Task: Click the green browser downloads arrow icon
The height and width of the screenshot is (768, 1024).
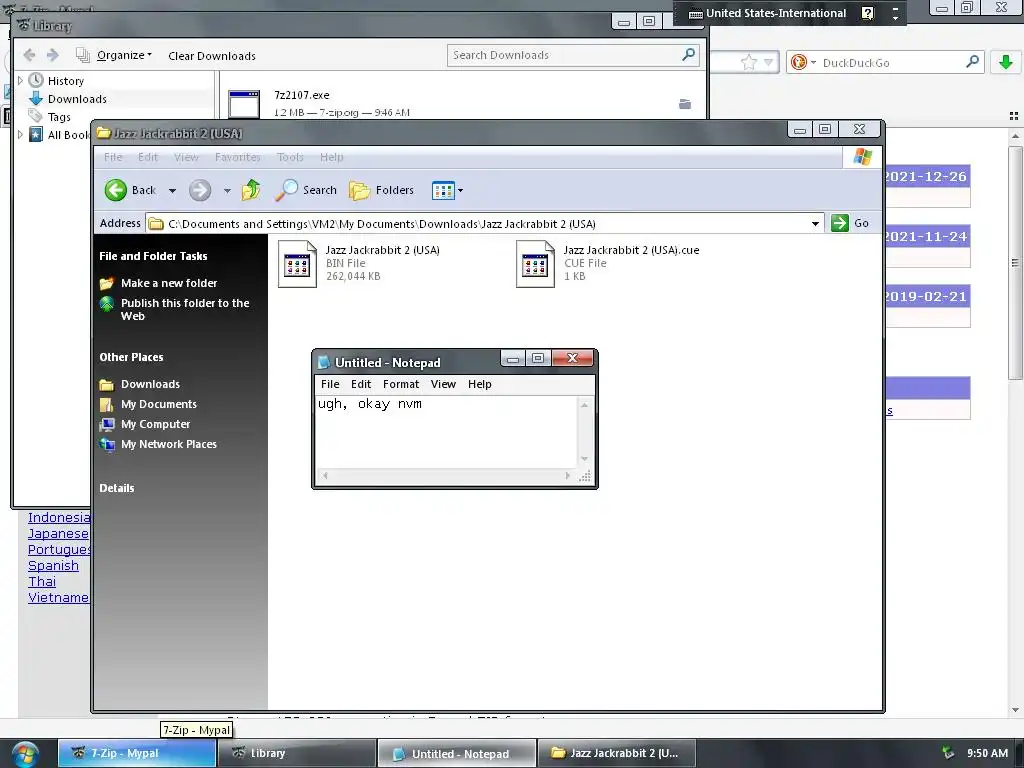Action: 1006,62
